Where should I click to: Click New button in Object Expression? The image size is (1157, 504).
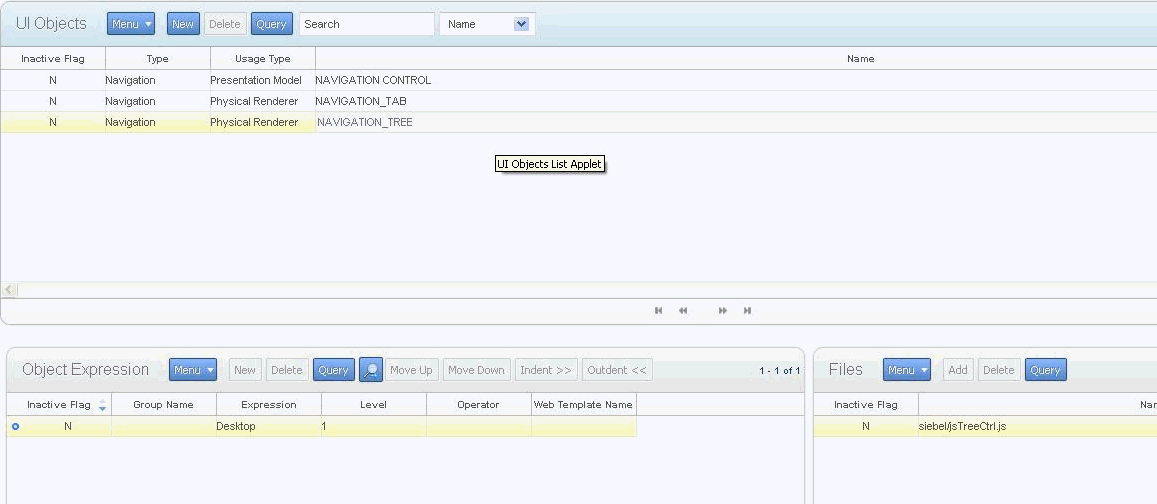pos(245,370)
